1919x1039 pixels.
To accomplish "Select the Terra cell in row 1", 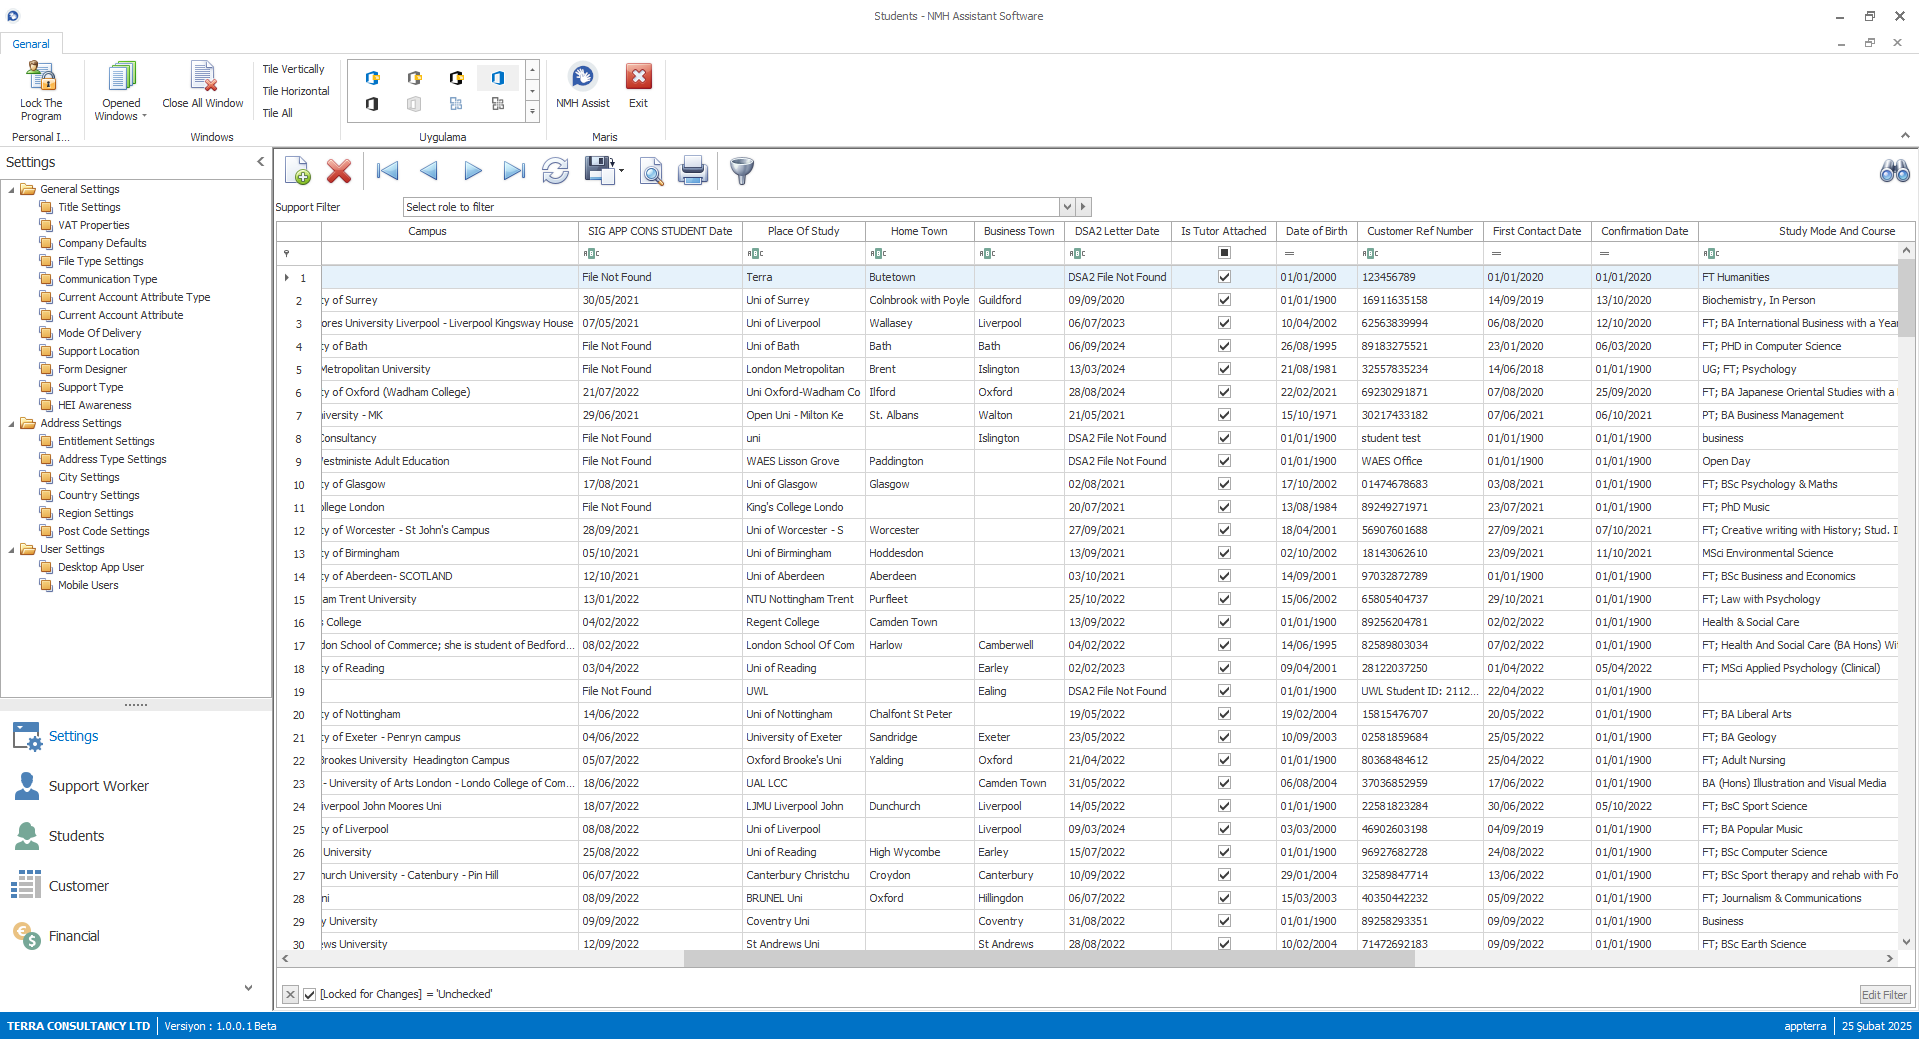I will pyautogui.click(x=803, y=277).
